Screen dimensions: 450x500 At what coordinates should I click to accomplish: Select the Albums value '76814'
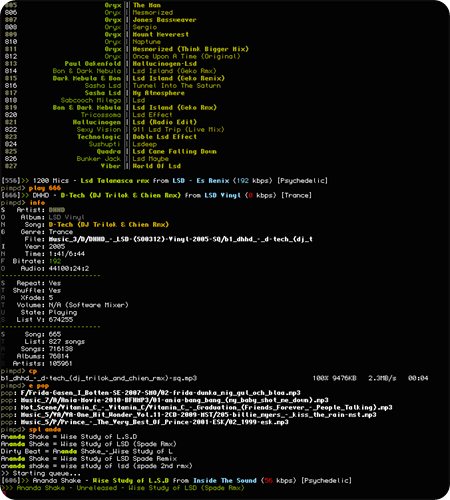59,357
